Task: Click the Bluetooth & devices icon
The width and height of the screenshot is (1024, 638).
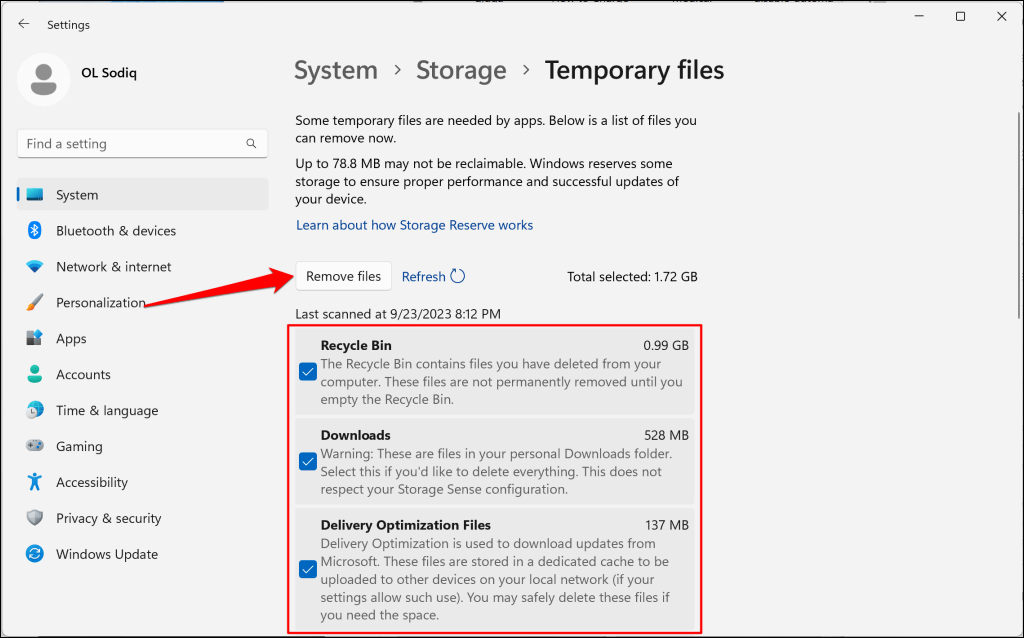Action: pos(35,231)
